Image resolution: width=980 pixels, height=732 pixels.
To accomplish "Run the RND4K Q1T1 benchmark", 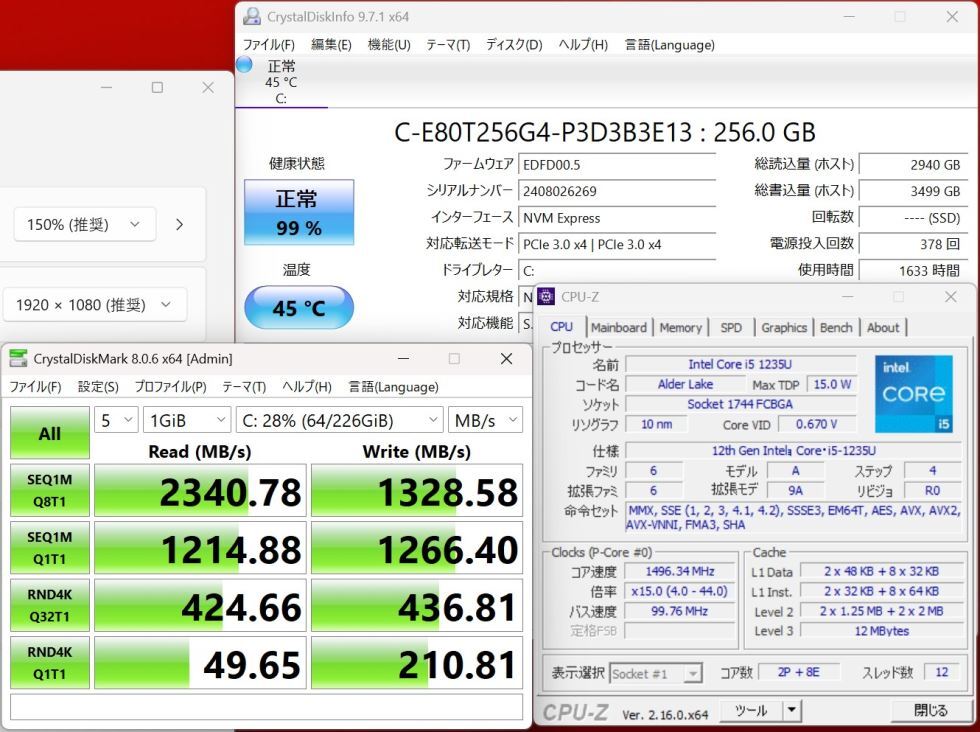I will click(49, 662).
